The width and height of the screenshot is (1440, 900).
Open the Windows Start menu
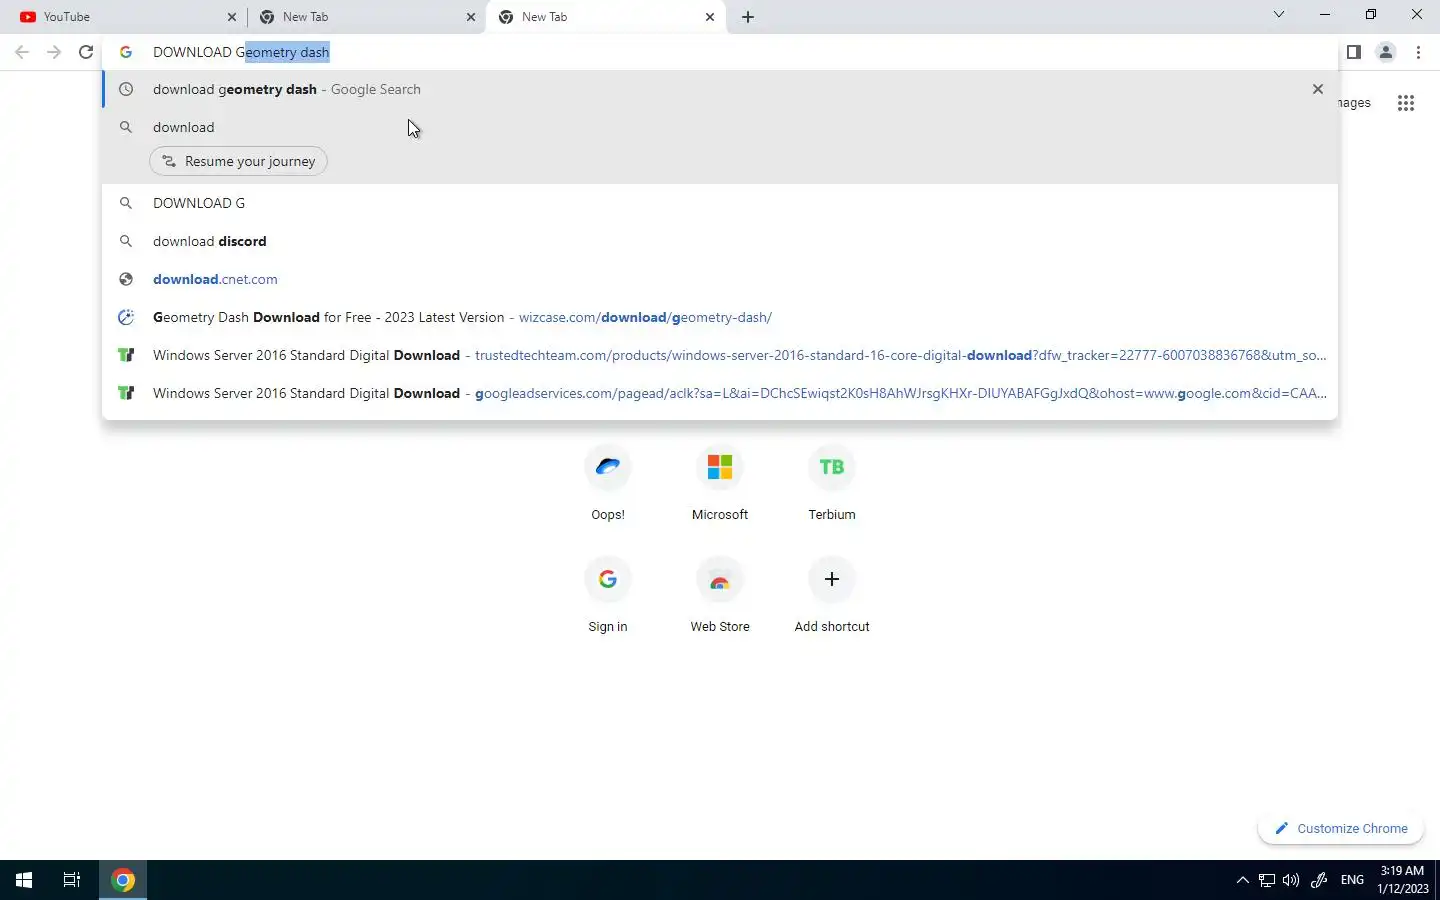[x=24, y=880]
